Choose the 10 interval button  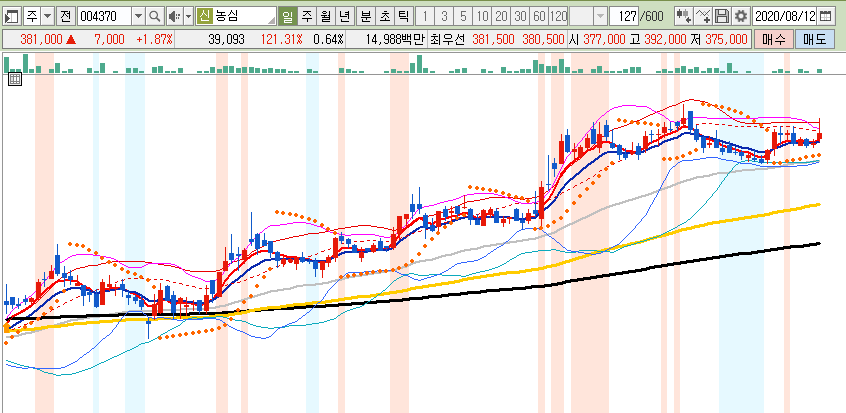click(482, 16)
